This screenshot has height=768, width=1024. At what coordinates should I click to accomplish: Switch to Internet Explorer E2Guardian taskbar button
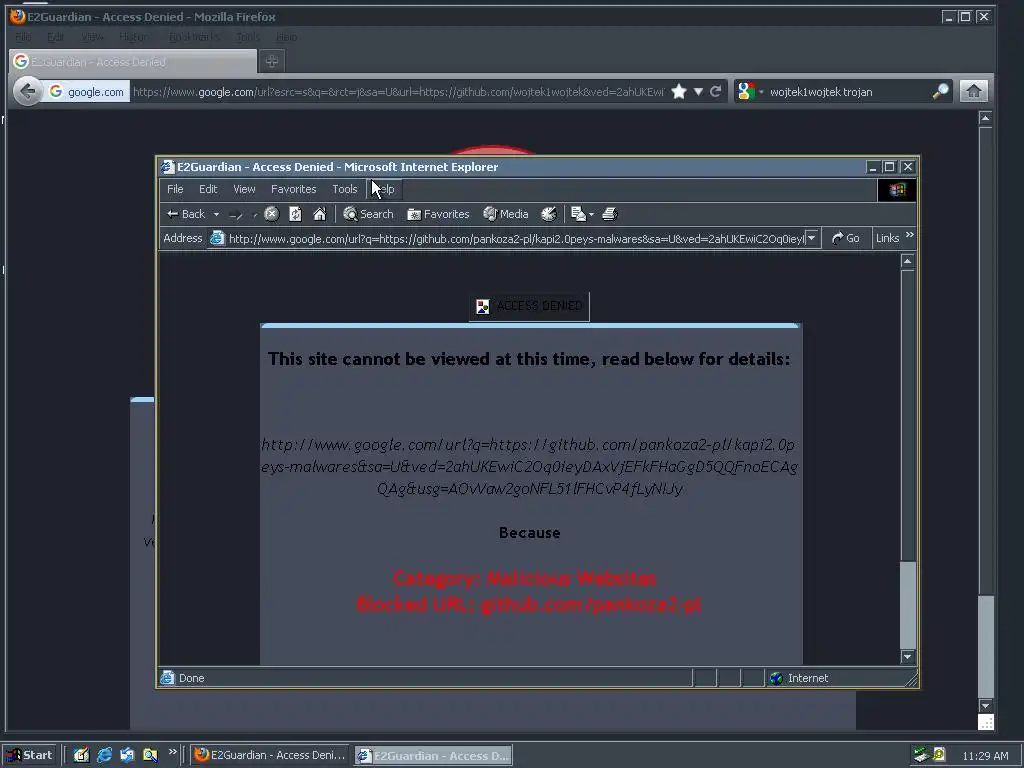(434, 756)
